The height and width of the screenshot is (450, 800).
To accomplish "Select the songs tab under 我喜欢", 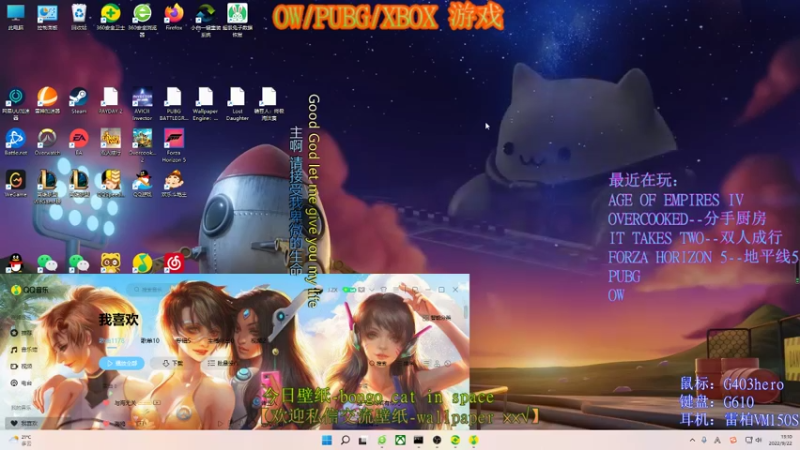I will pos(112,340).
